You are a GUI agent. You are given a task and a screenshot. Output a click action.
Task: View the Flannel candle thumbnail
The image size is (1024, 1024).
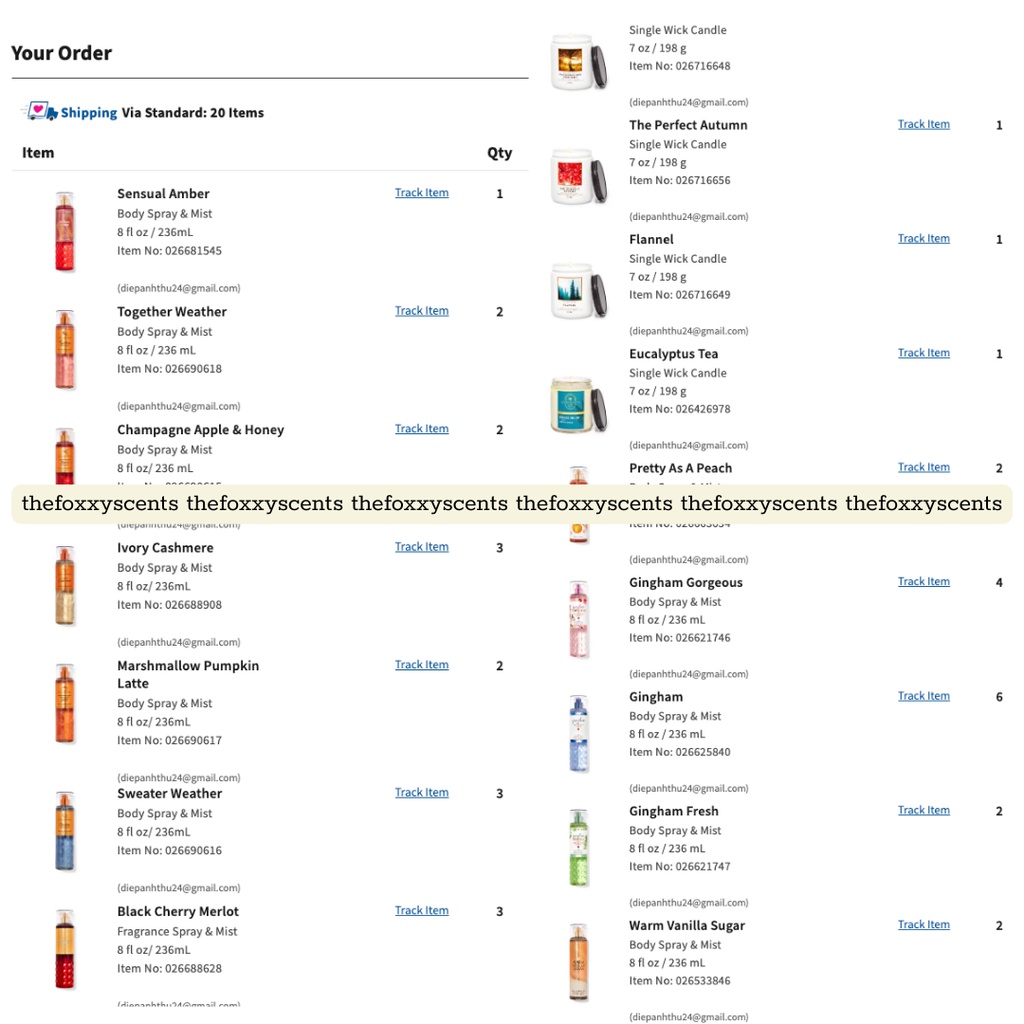[x=578, y=290]
